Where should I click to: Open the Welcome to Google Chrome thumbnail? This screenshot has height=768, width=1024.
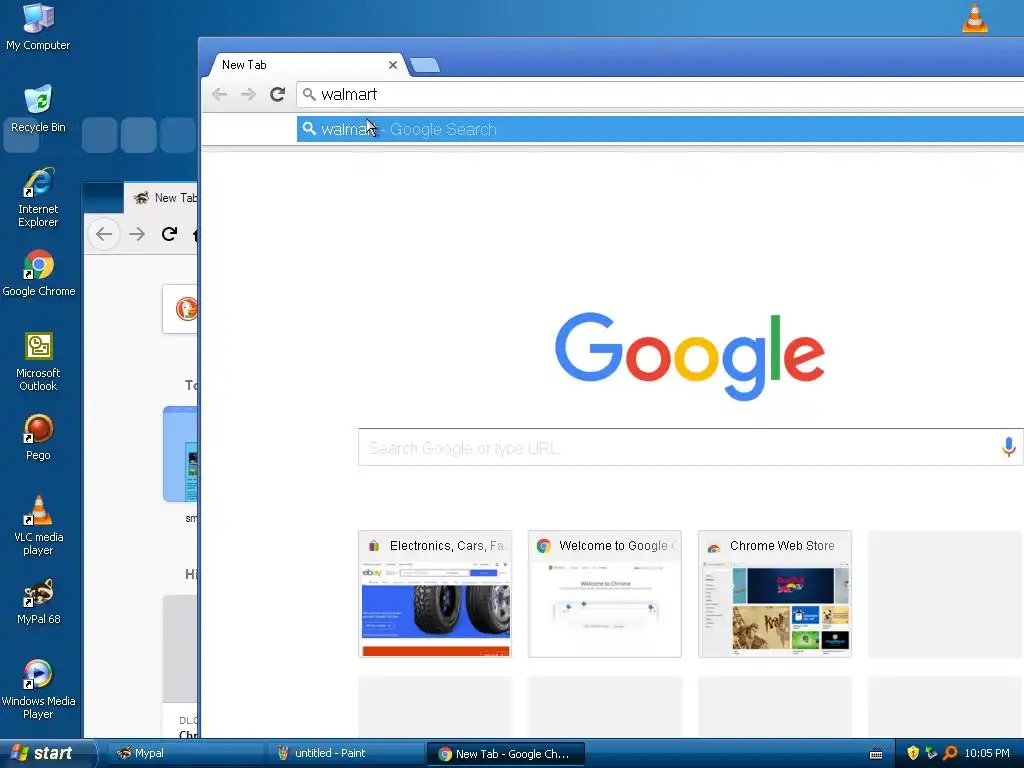[605, 594]
